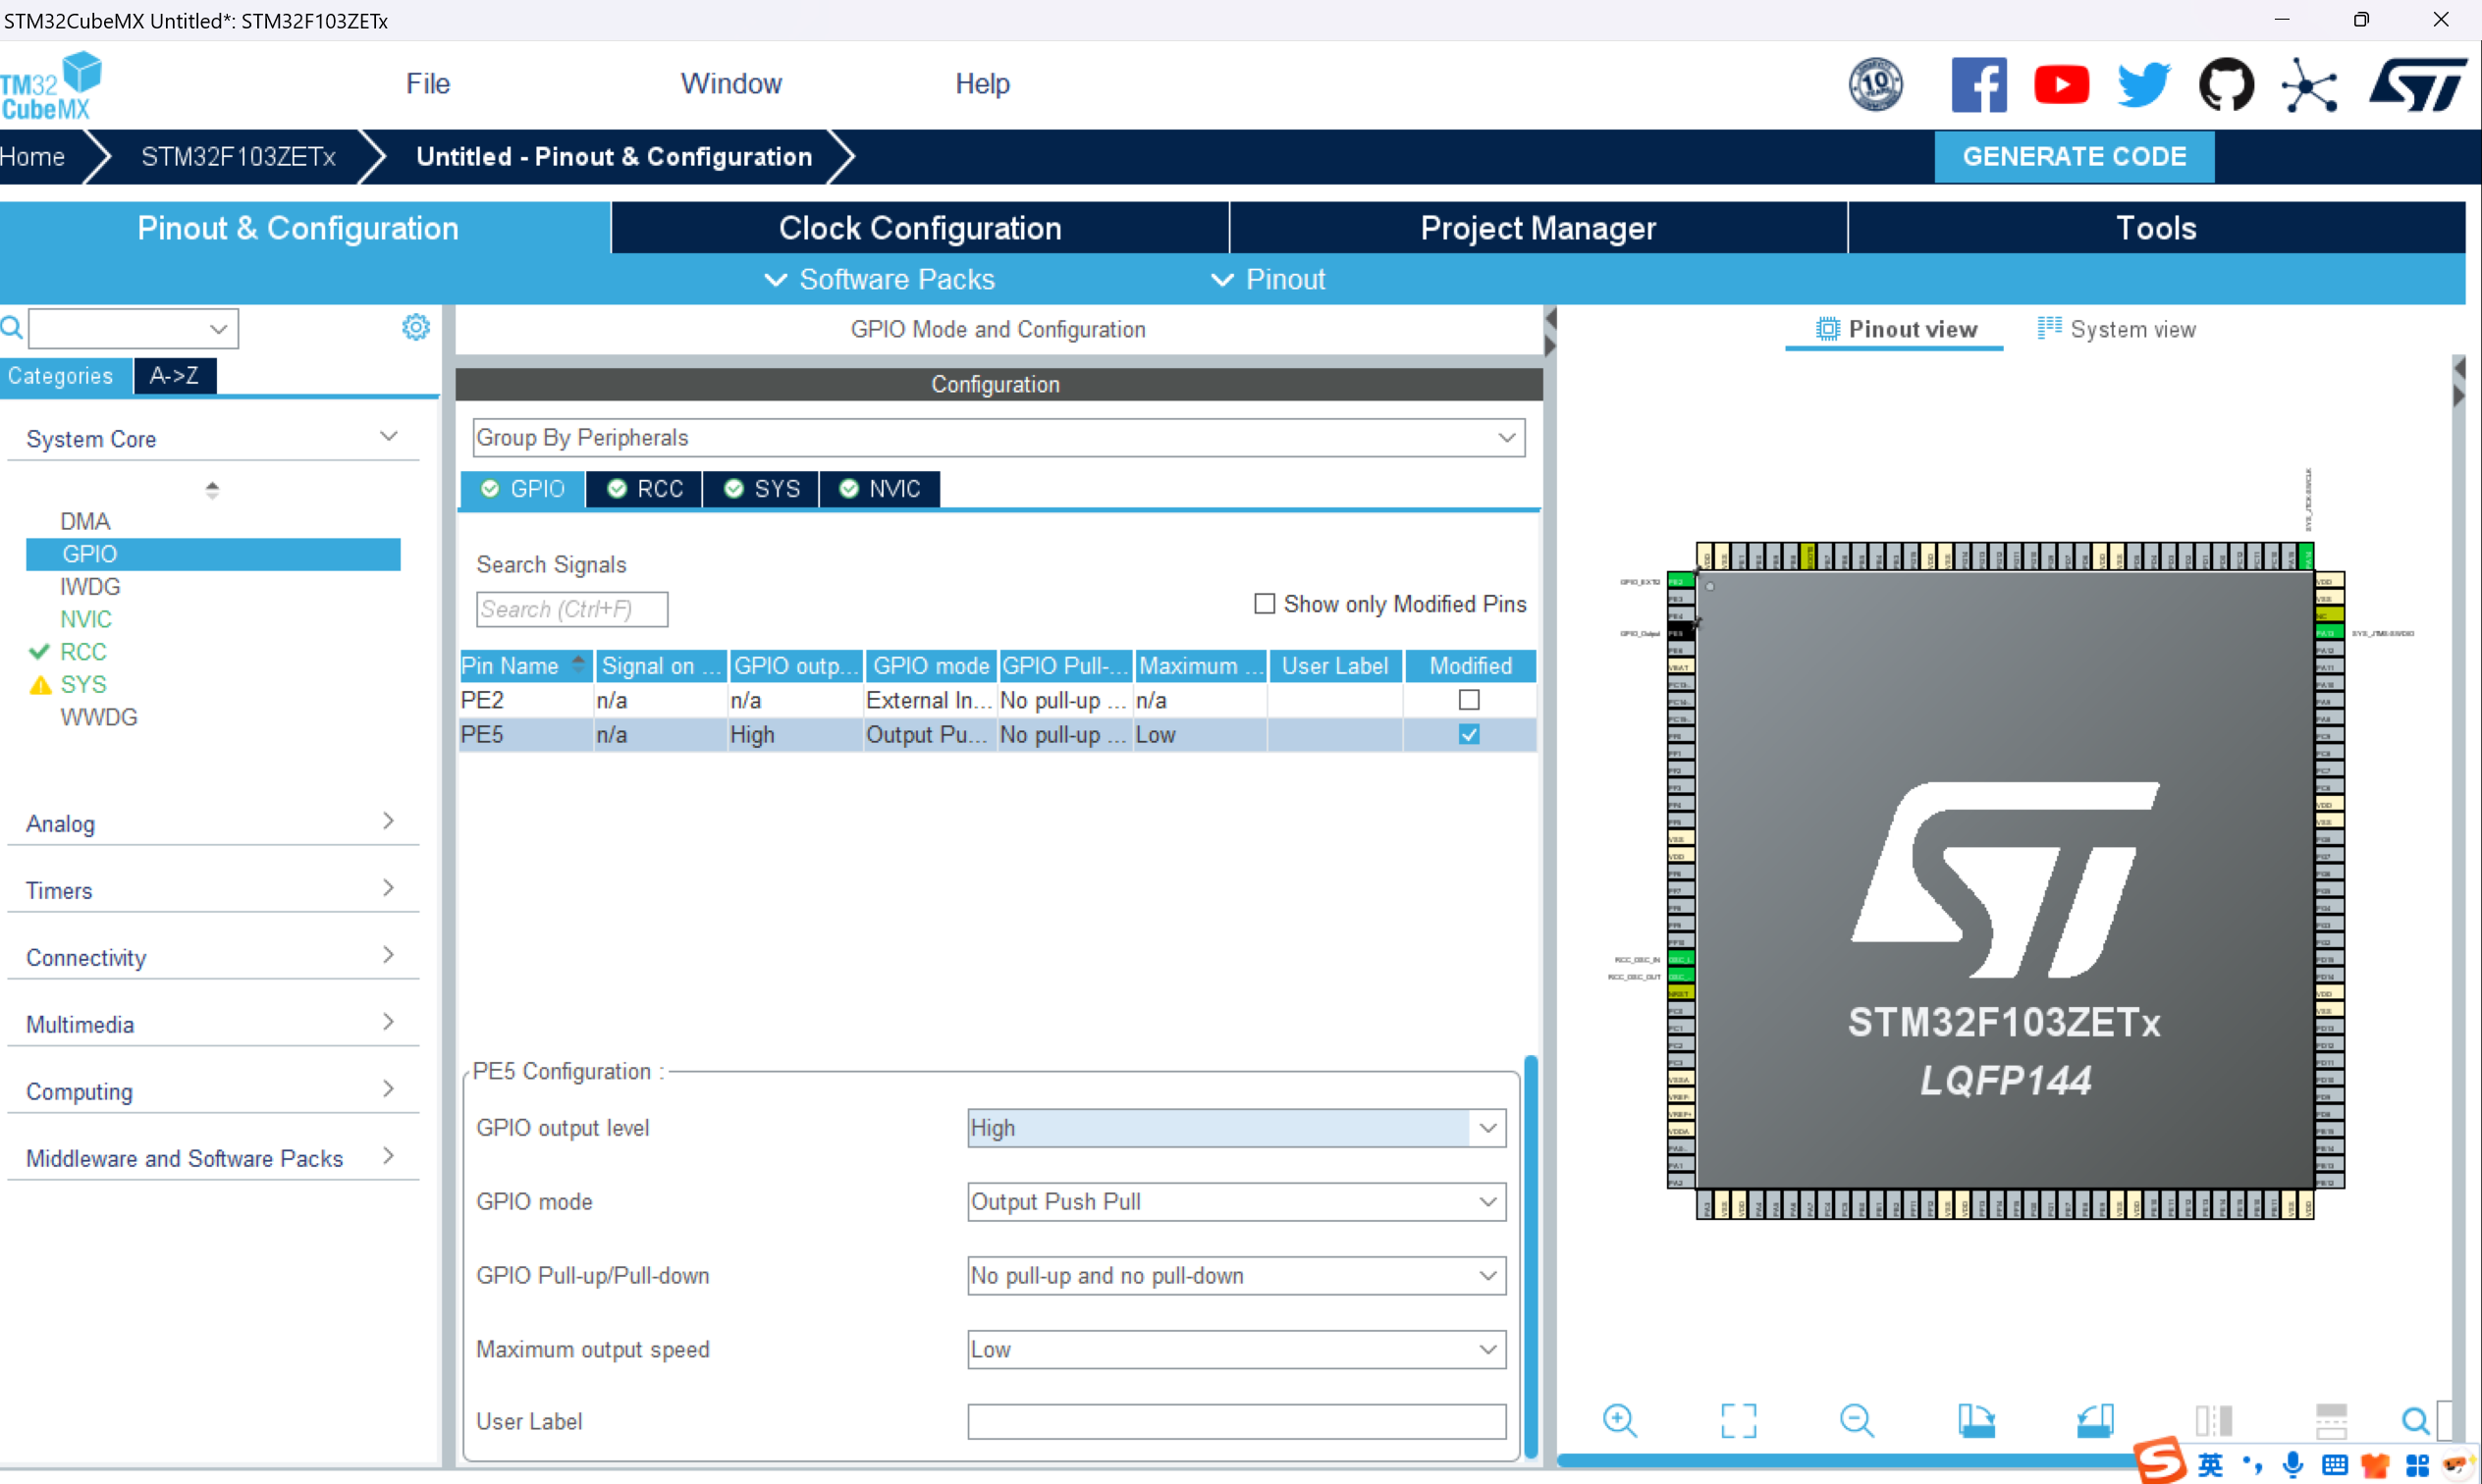The width and height of the screenshot is (2482, 1484).
Task: Click the zoom in icon below pinout
Action: pyautogui.click(x=1619, y=1420)
